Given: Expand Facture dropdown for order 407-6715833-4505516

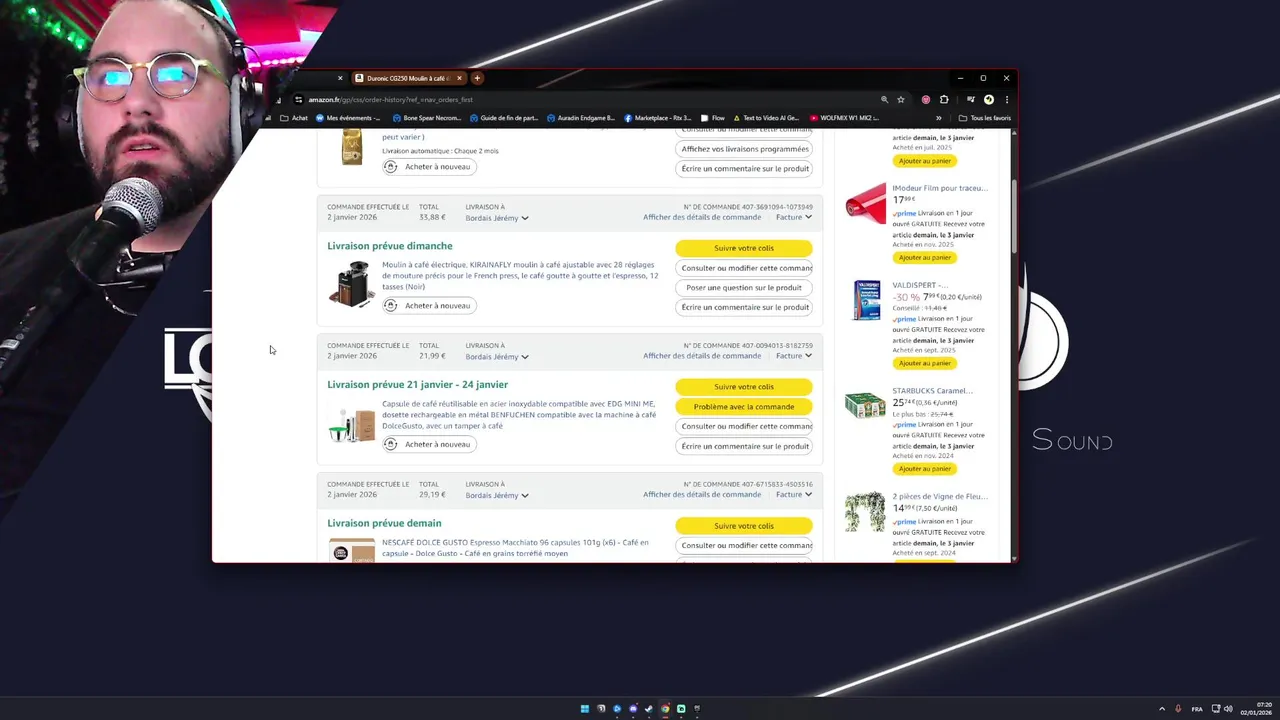Looking at the screenshot, I should coord(794,495).
